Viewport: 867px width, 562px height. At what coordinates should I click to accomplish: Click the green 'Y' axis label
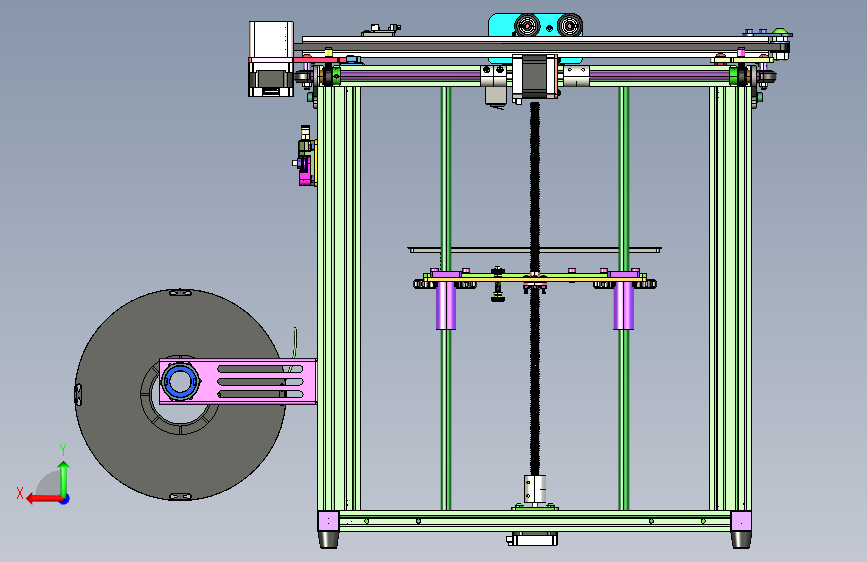click(63, 450)
